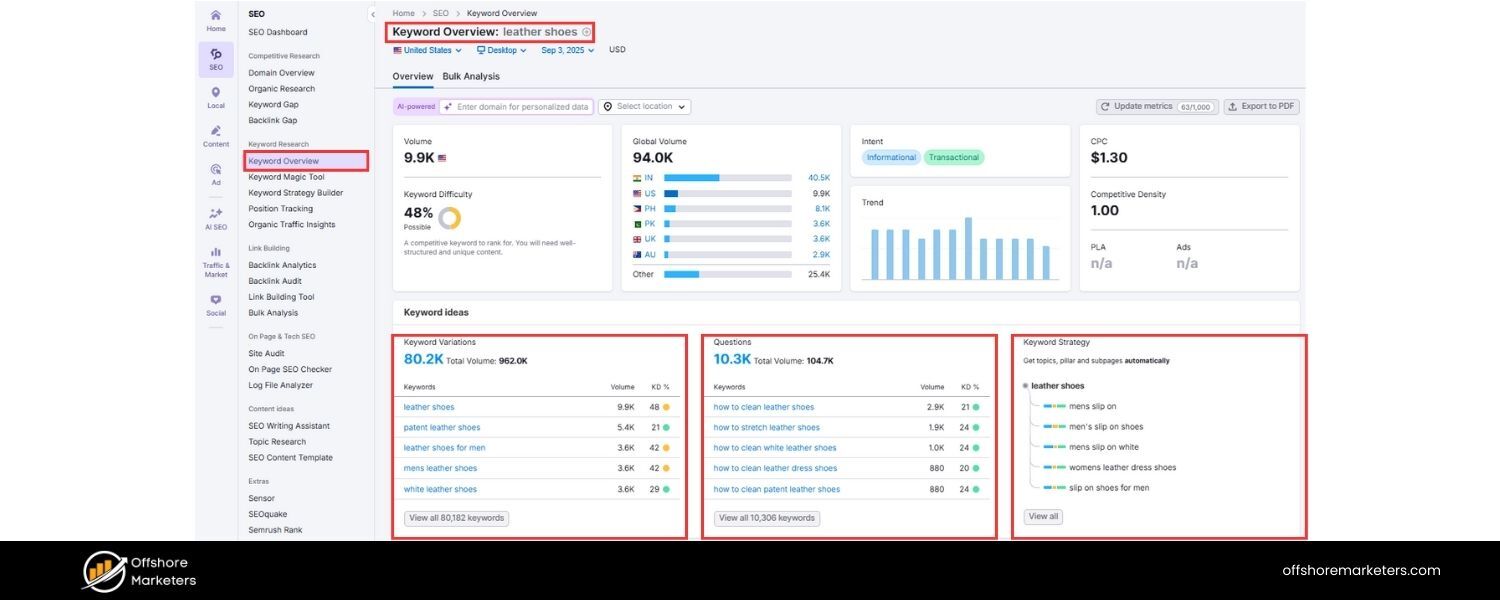Select the Ad section icon
The width and height of the screenshot is (1500, 600).
[216, 170]
